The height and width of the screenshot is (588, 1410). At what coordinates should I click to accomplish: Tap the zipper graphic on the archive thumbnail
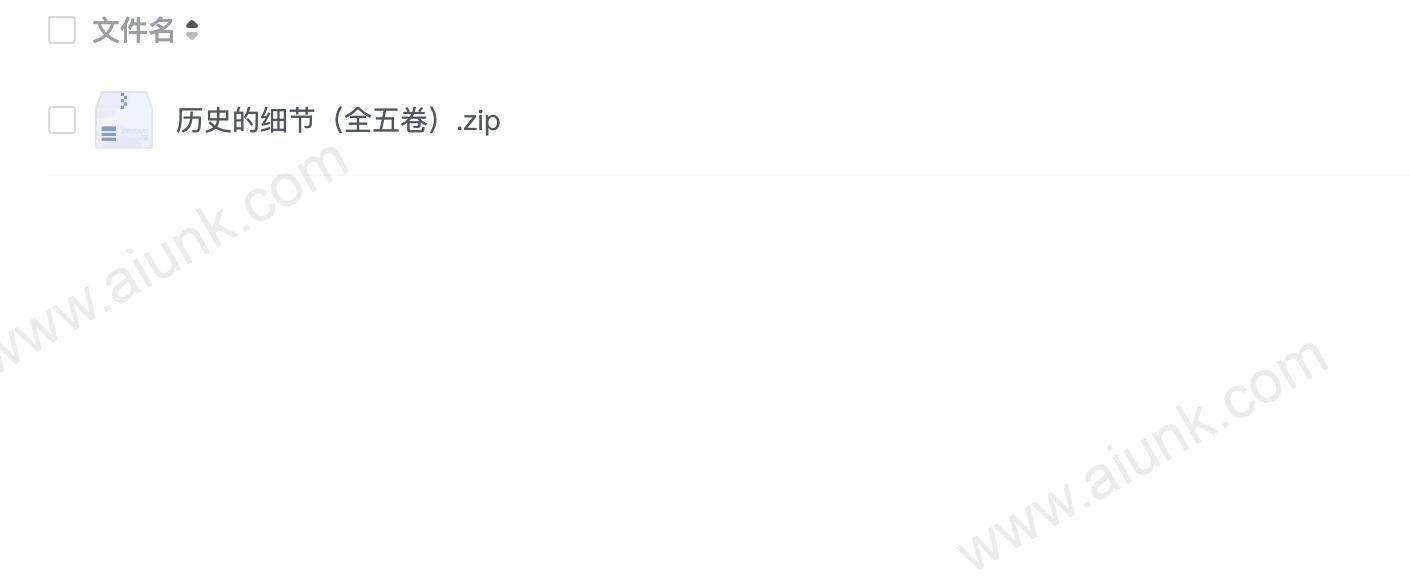tap(124, 100)
